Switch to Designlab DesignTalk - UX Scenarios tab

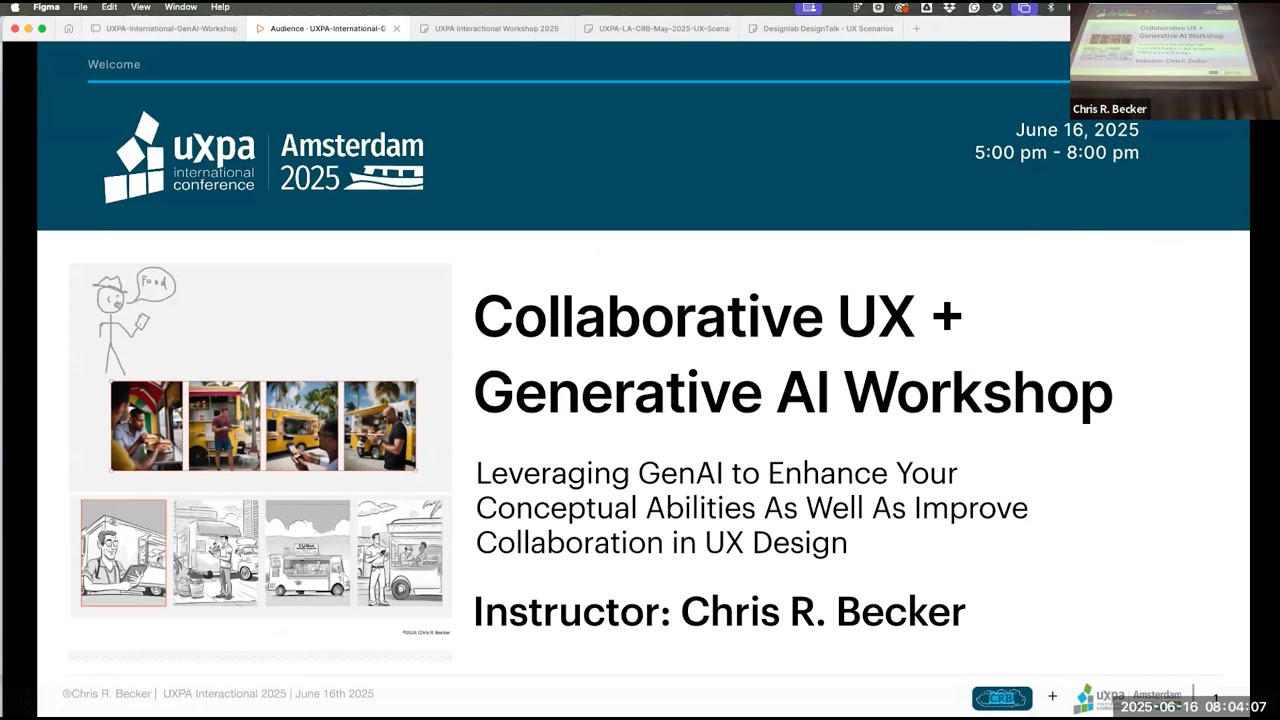pos(821,29)
